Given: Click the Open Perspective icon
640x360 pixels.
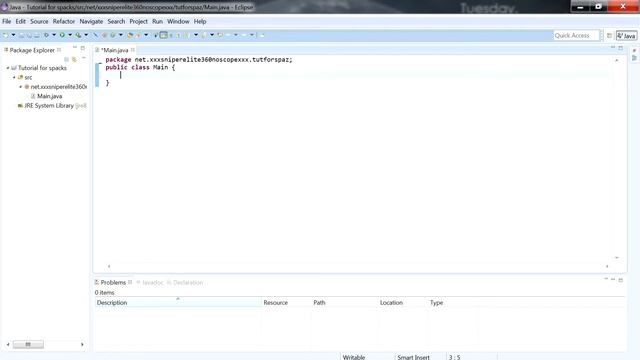Looking at the screenshot, I should pos(609,36).
